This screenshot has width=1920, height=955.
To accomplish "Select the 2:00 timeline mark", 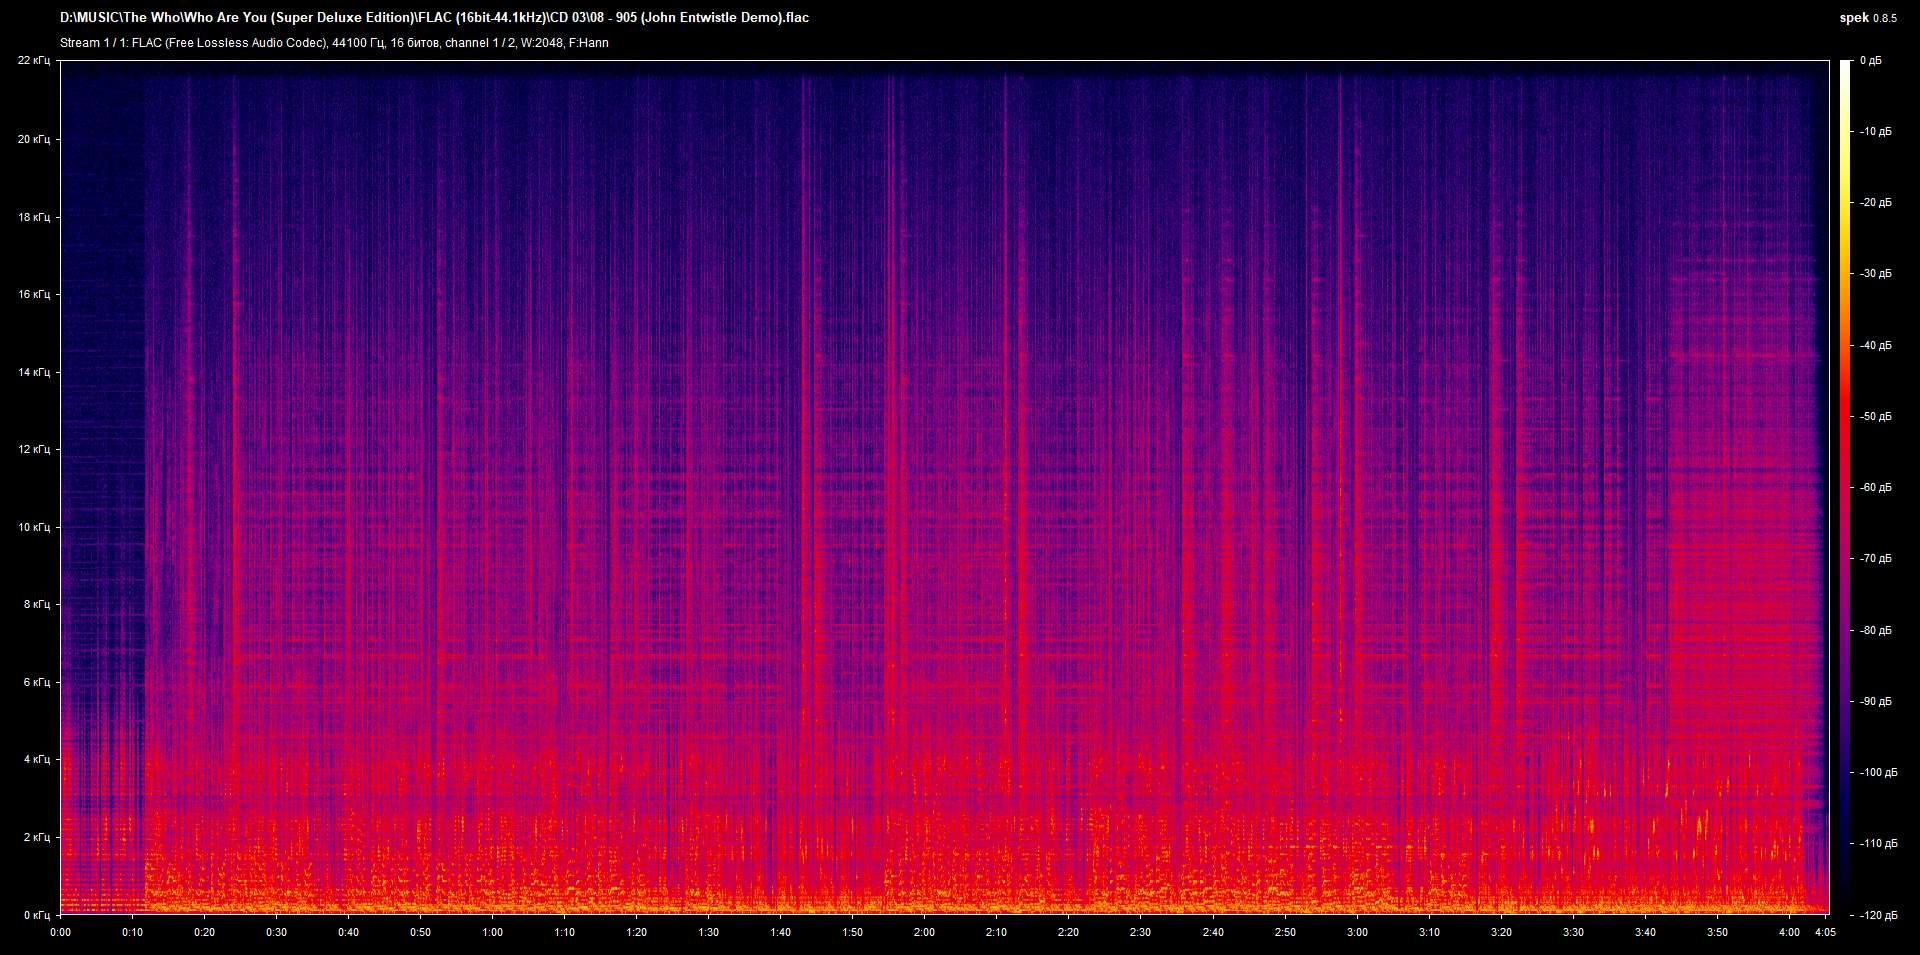I will coord(924,931).
